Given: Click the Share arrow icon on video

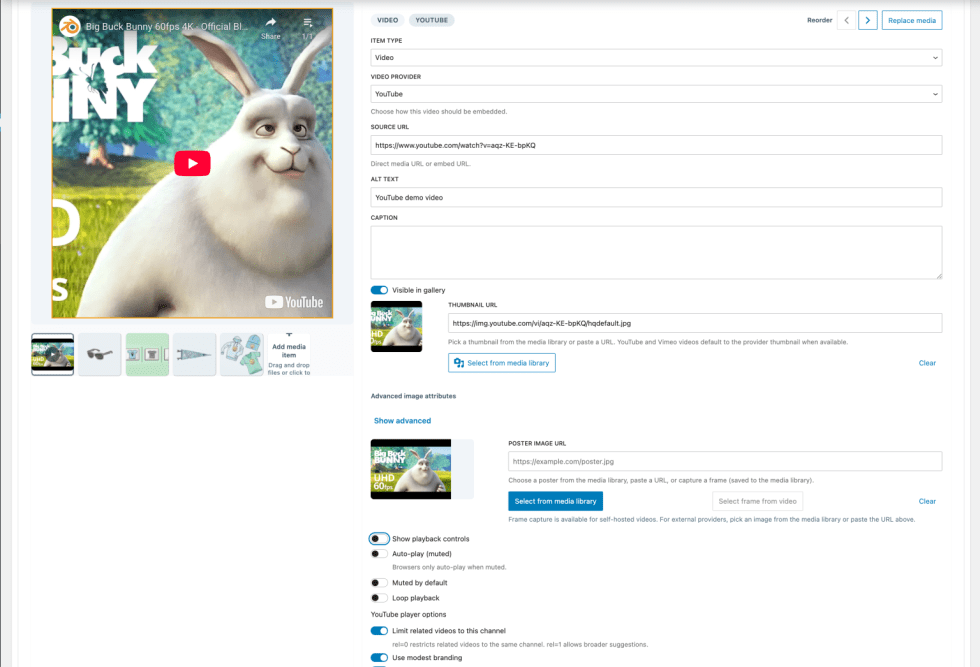Looking at the screenshot, I should (271, 23).
